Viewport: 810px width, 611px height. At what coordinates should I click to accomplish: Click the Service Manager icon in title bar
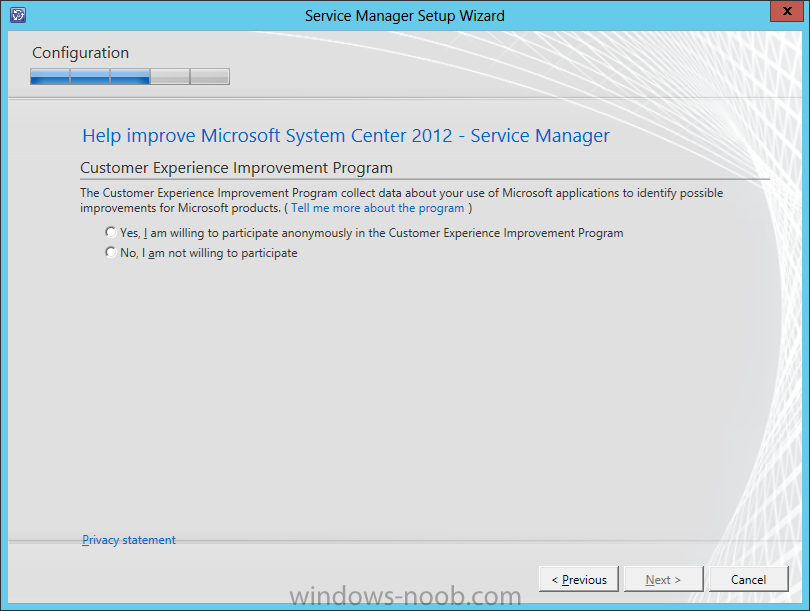[18, 15]
